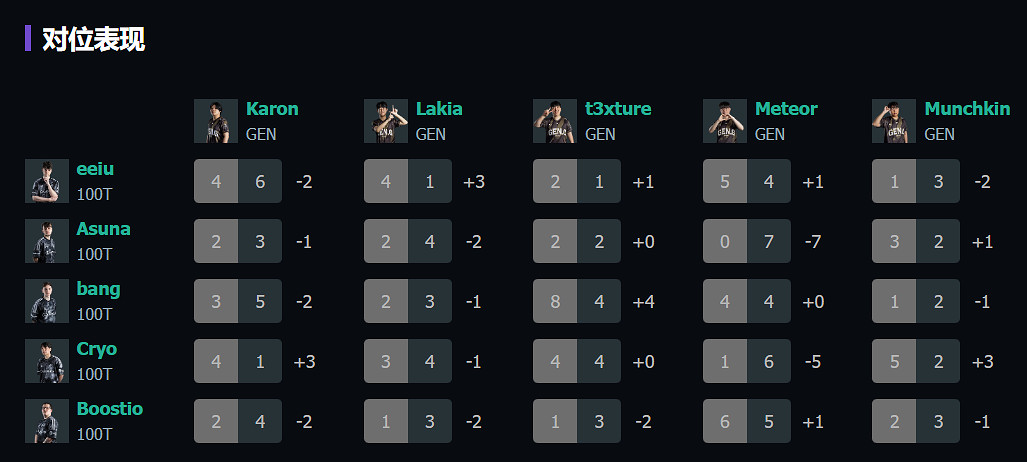Open the Boostio player name link
Screen dimensions: 1027x462
tap(109, 409)
